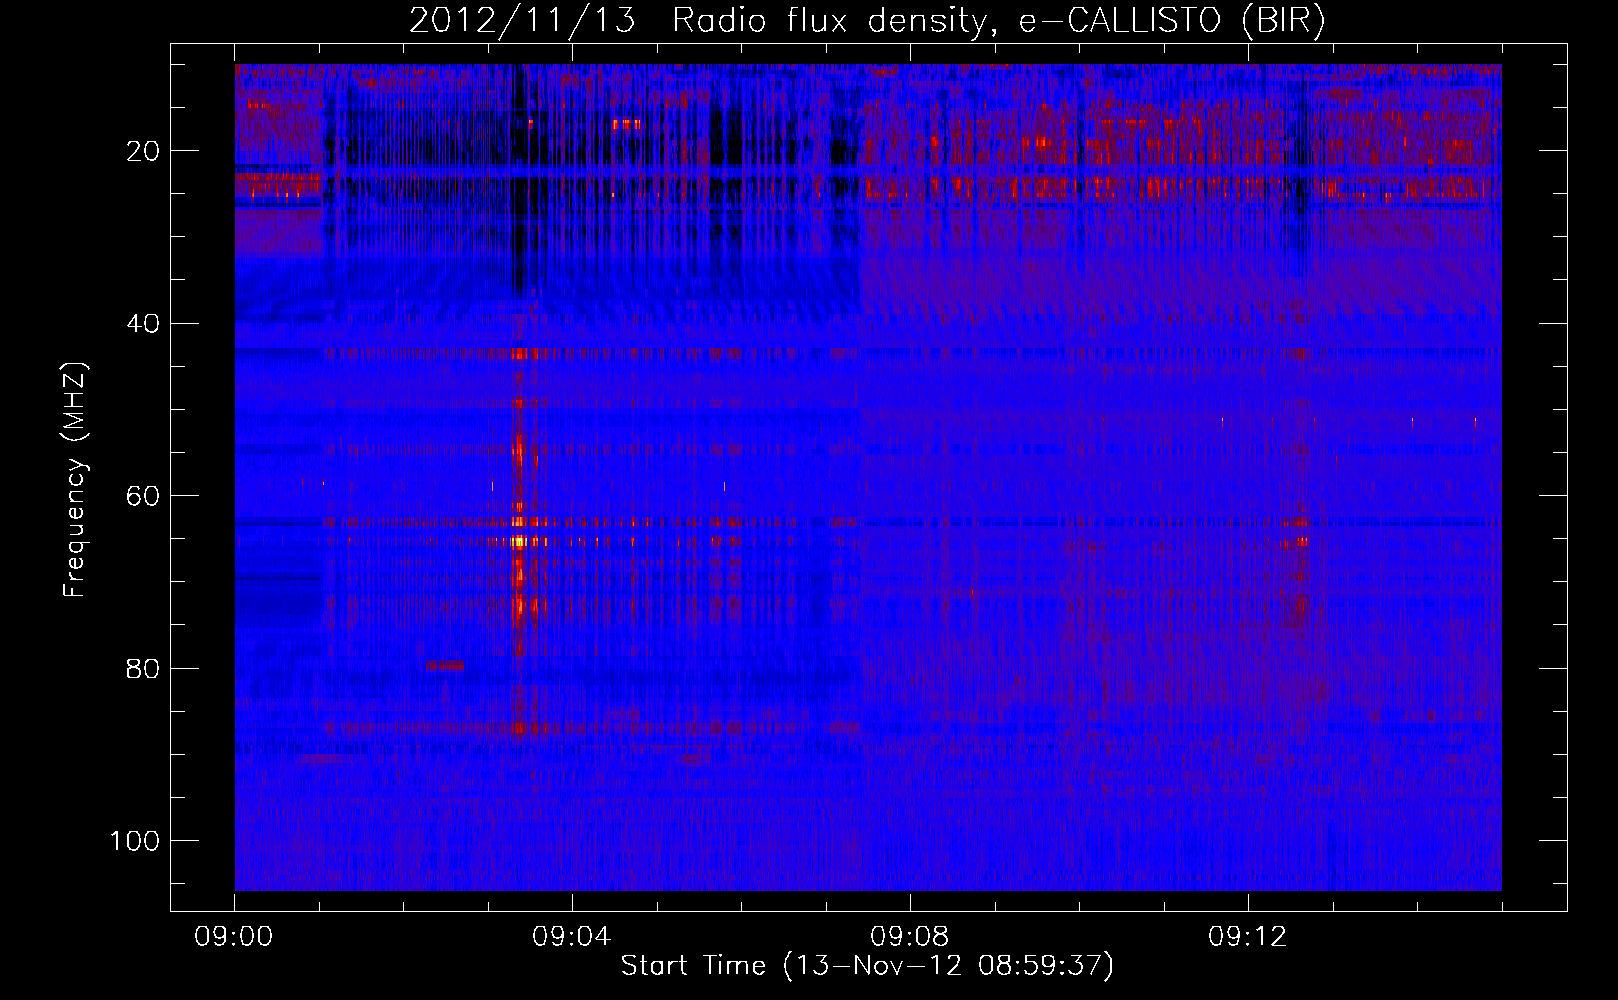Click the 09:04 time tick label
The image size is (1618, 1000).
coord(572,938)
